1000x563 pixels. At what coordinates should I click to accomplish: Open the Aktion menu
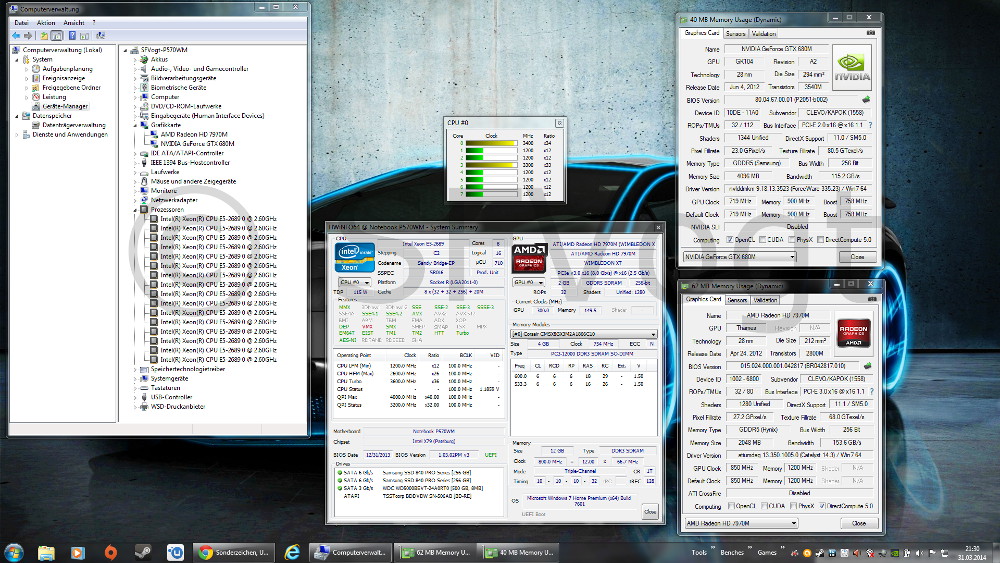click(x=46, y=22)
